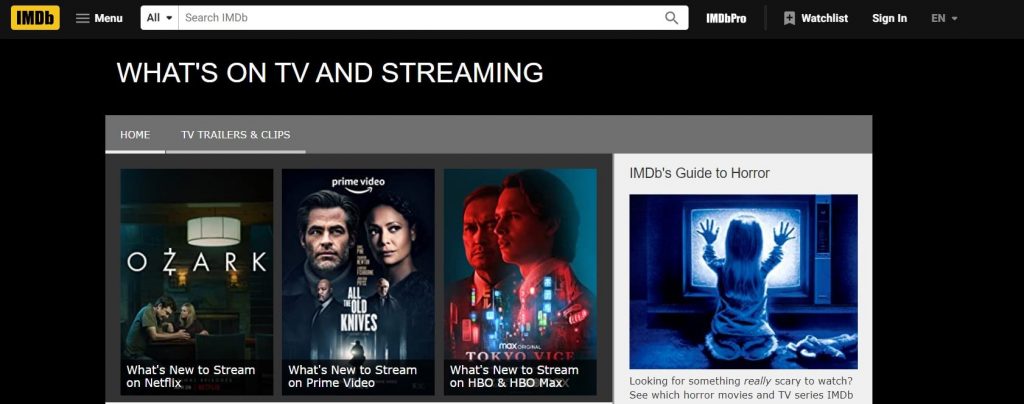The width and height of the screenshot is (1024, 404).
Task: Click the IMDb logo
Action: coord(35,18)
